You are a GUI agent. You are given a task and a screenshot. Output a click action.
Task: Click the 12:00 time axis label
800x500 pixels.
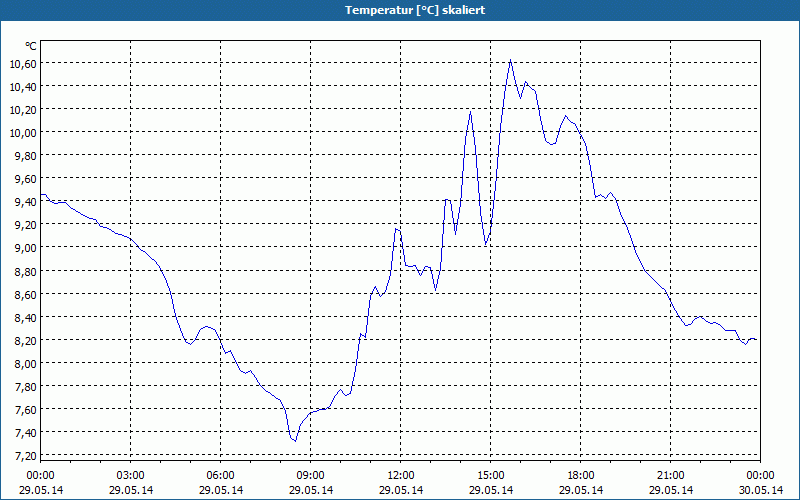(x=401, y=475)
